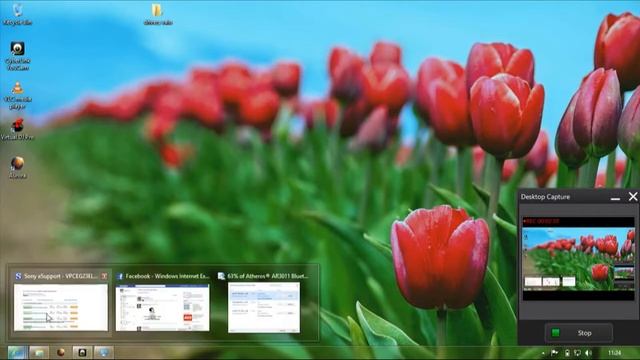Image resolution: width=640 pixels, height=360 pixels.
Task: Switch to Atheros download progress thumbnail
Action: click(264, 307)
